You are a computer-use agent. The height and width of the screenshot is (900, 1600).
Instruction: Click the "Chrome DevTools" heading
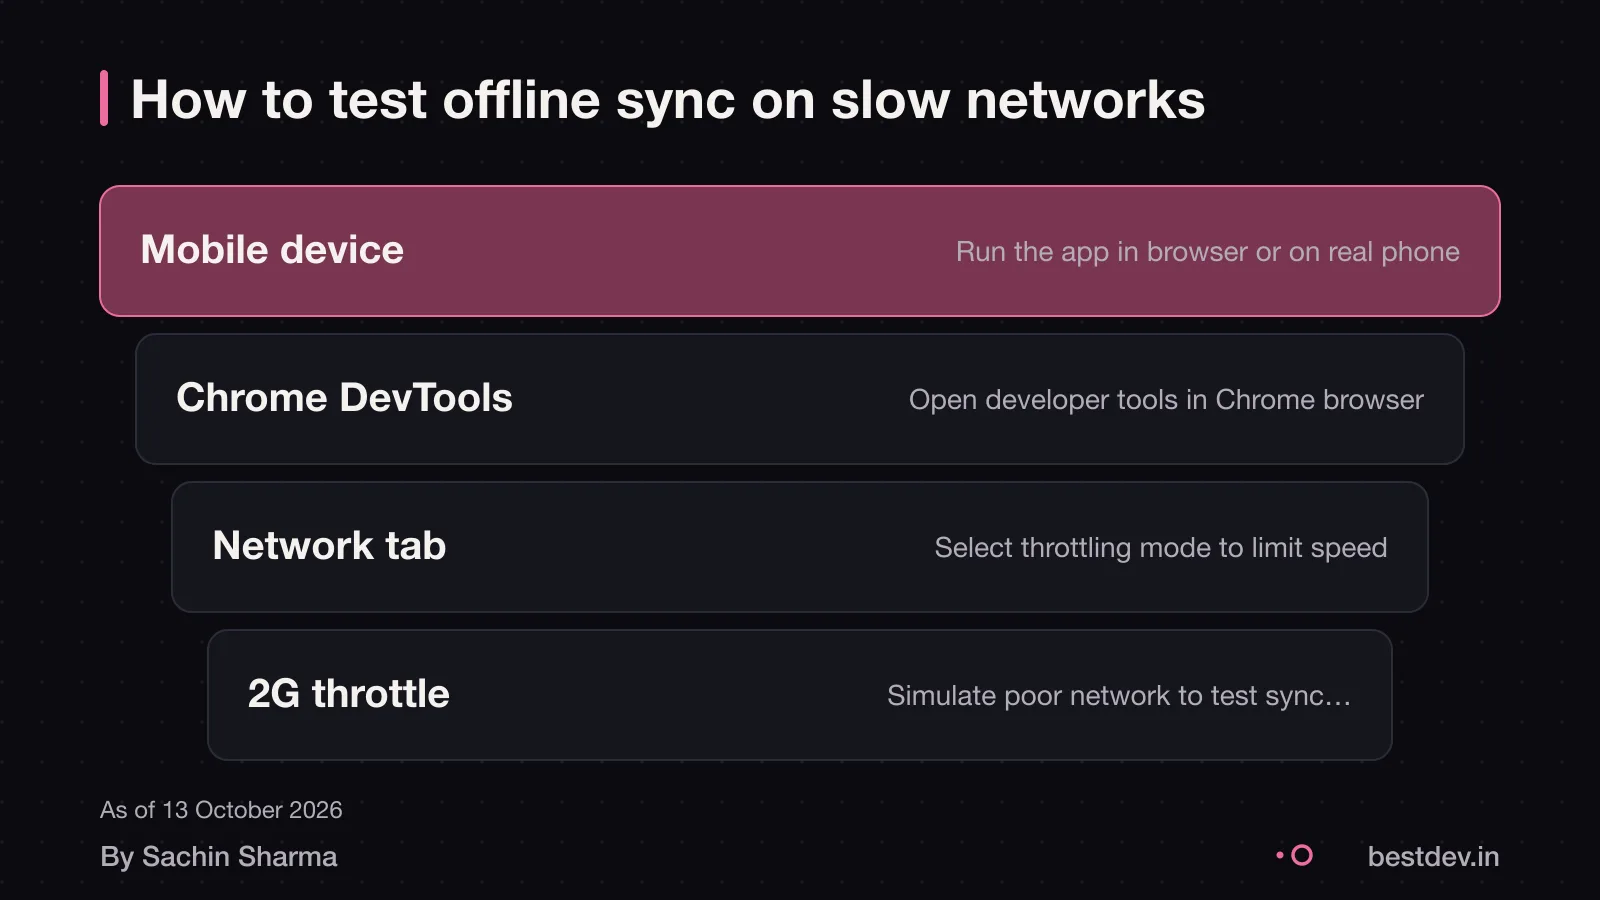[344, 398]
